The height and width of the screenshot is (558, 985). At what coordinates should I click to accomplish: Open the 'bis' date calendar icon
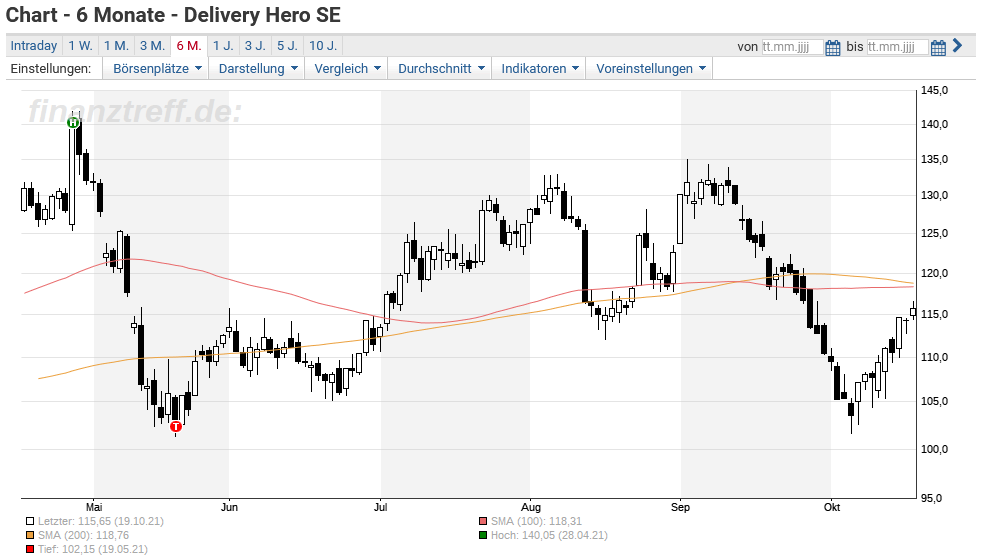coord(938,47)
